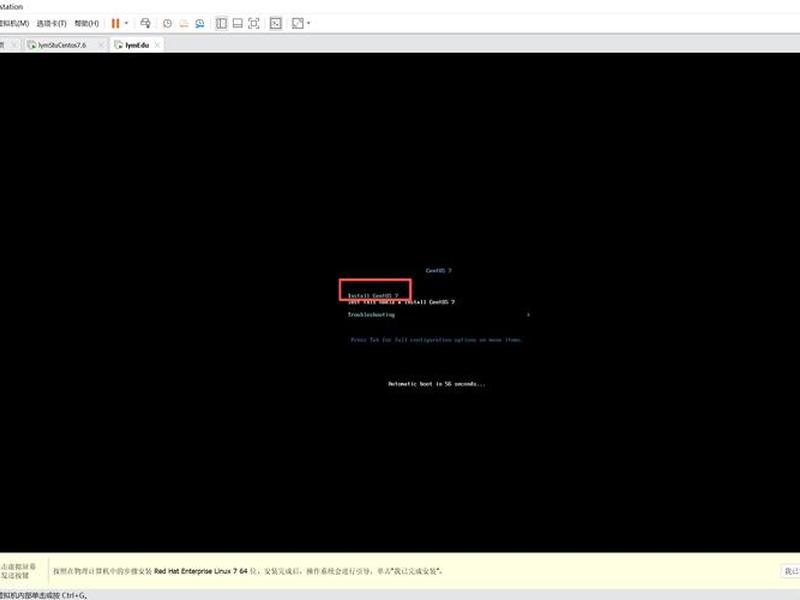The height and width of the screenshot is (600, 800).
Task: Open the console view icon
Action: (x=276, y=23)
